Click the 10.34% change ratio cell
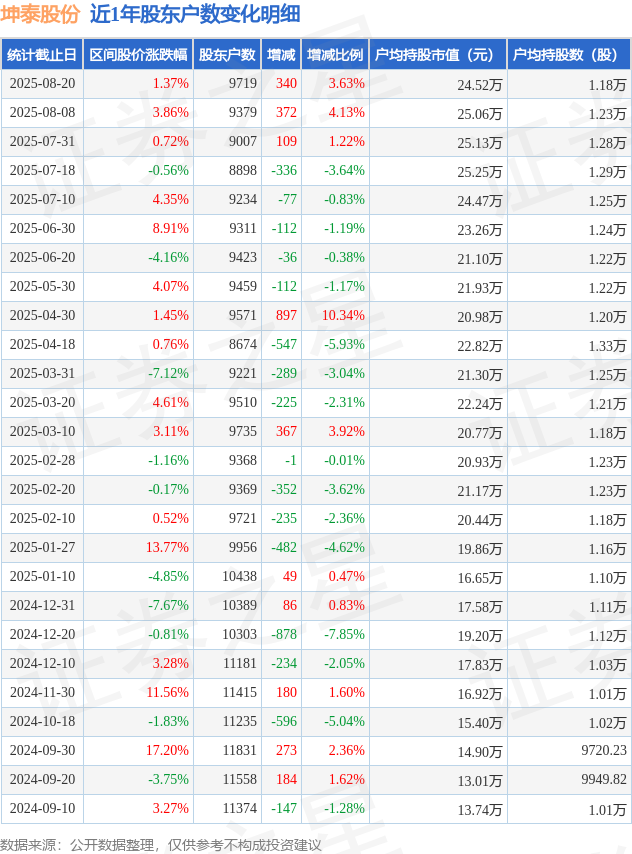Viewport: 632px width, 854px height. coord(343,315)
